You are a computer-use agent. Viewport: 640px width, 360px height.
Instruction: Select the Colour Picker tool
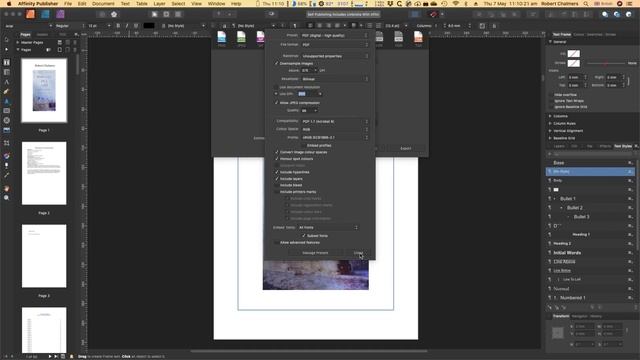coord(7,175)
